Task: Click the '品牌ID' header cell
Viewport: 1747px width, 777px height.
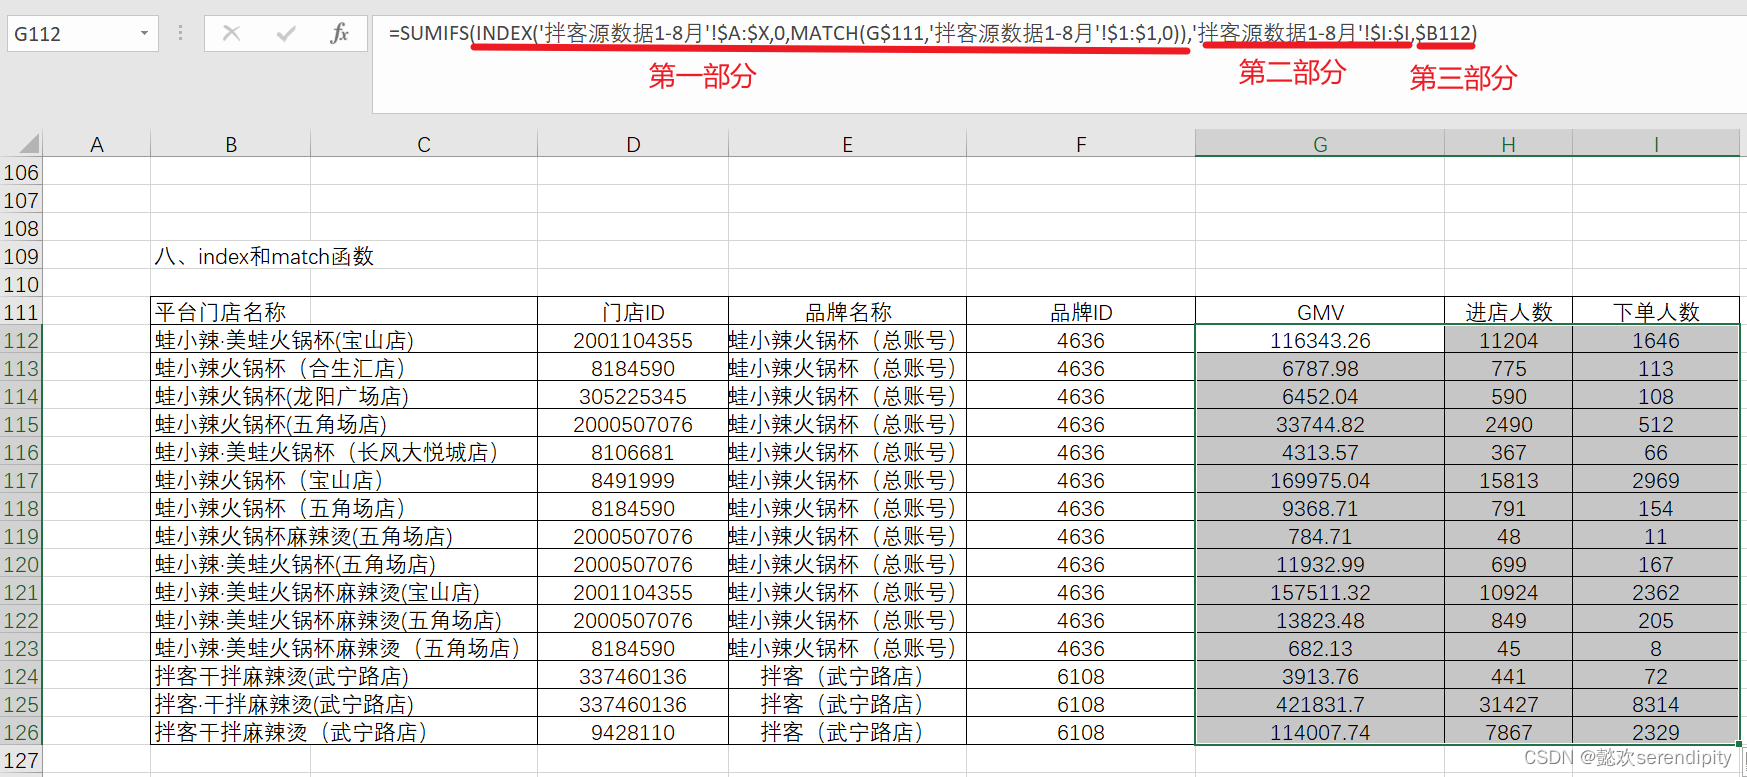Action: tap(1081, 312)
